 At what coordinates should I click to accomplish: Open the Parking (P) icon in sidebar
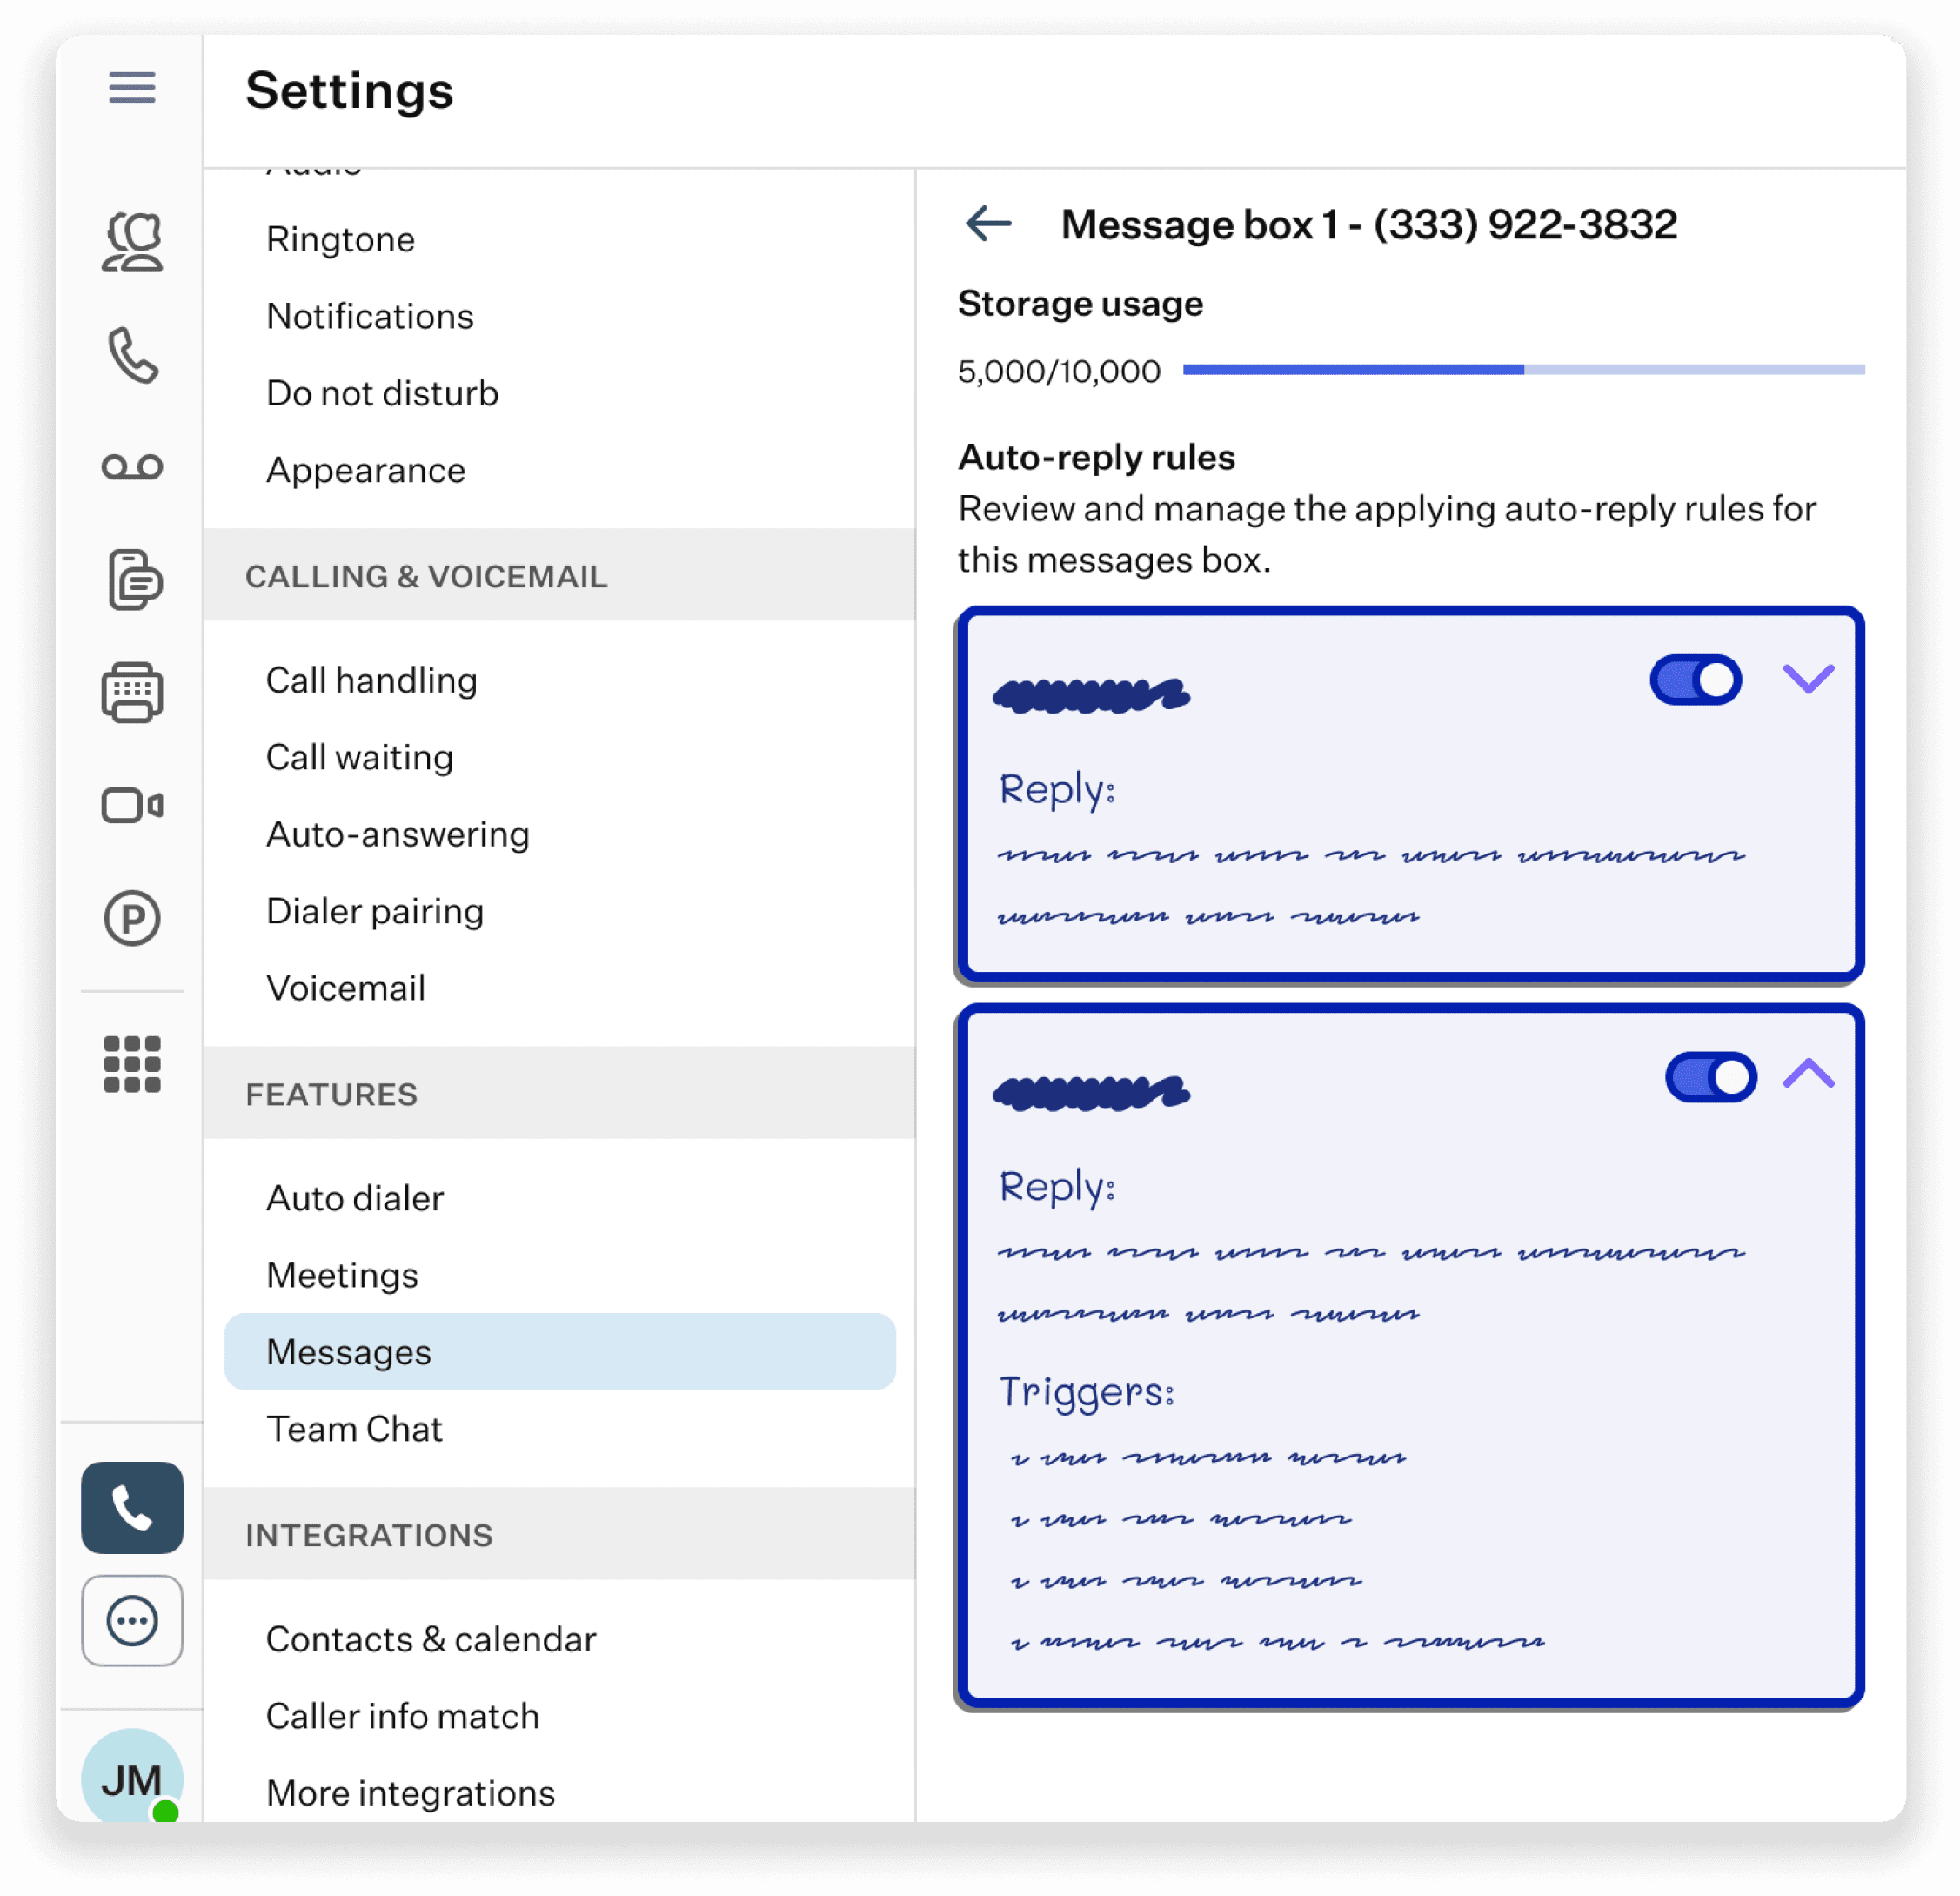(132, 918)
